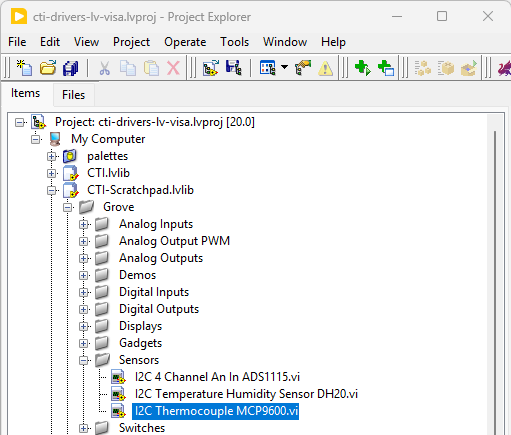Open the Operate menu

click(185, 42)
